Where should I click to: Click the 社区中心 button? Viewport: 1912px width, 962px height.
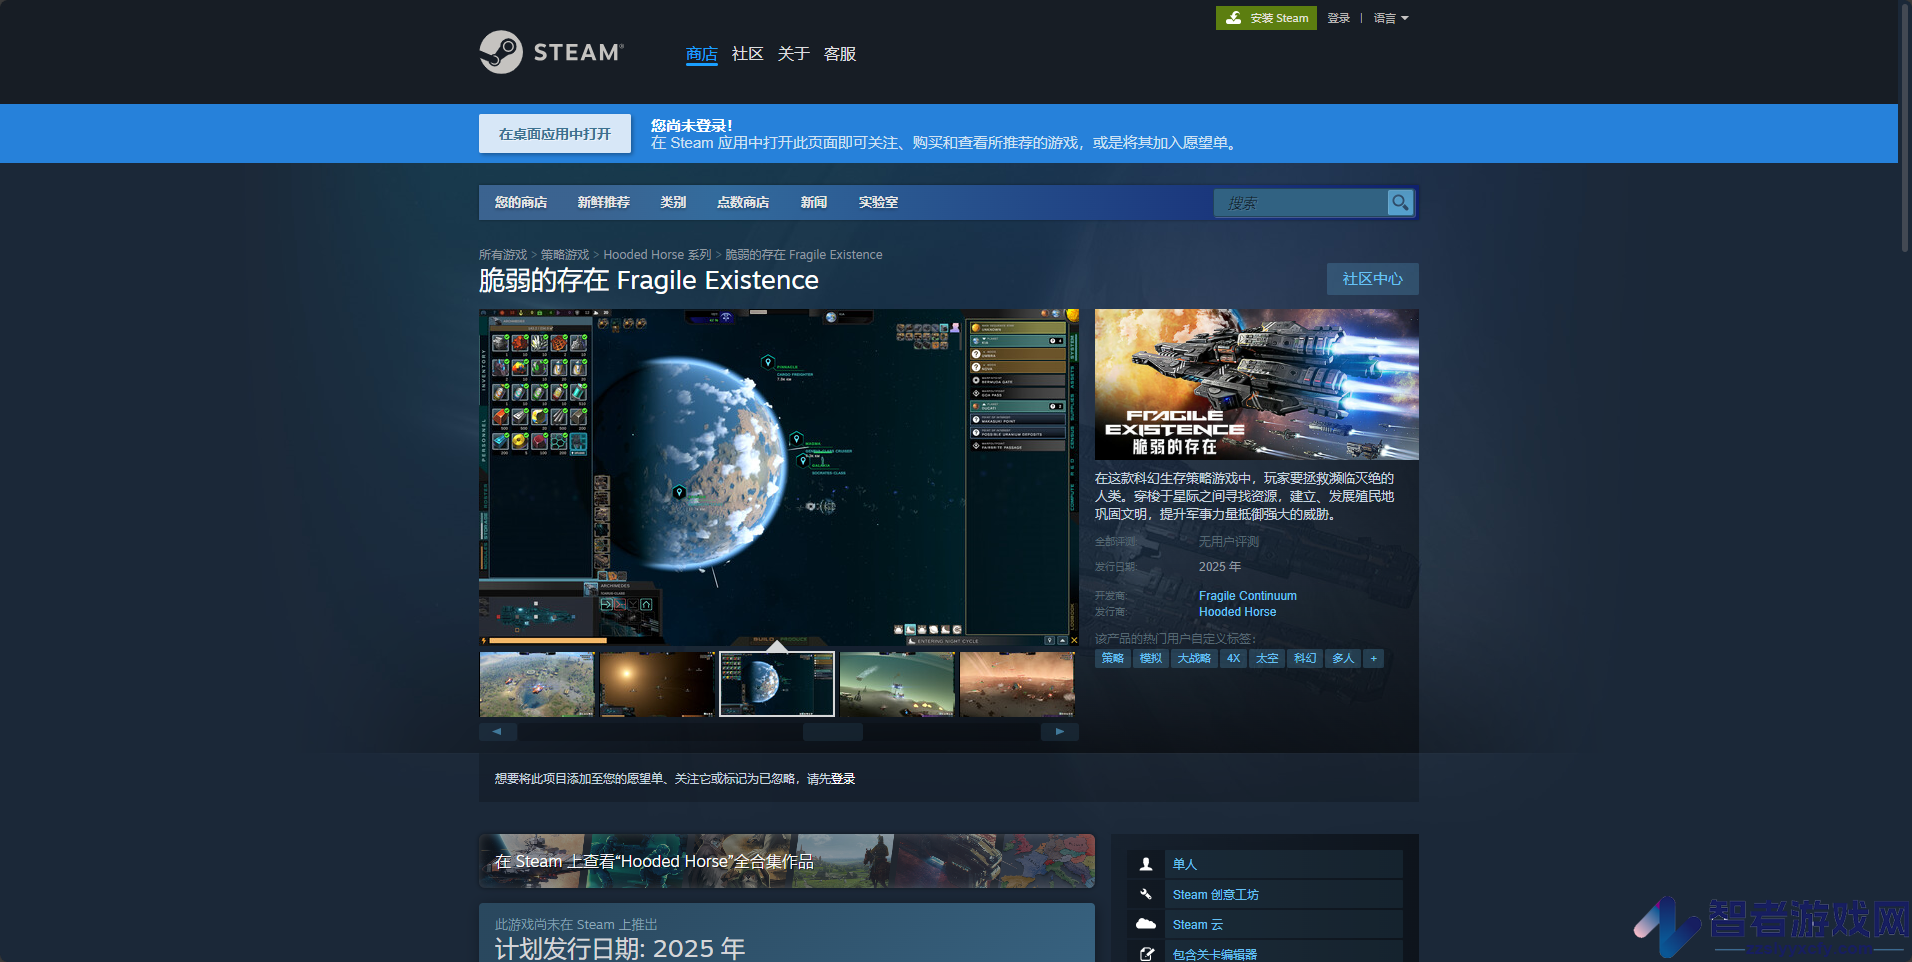click(1373, 279)
